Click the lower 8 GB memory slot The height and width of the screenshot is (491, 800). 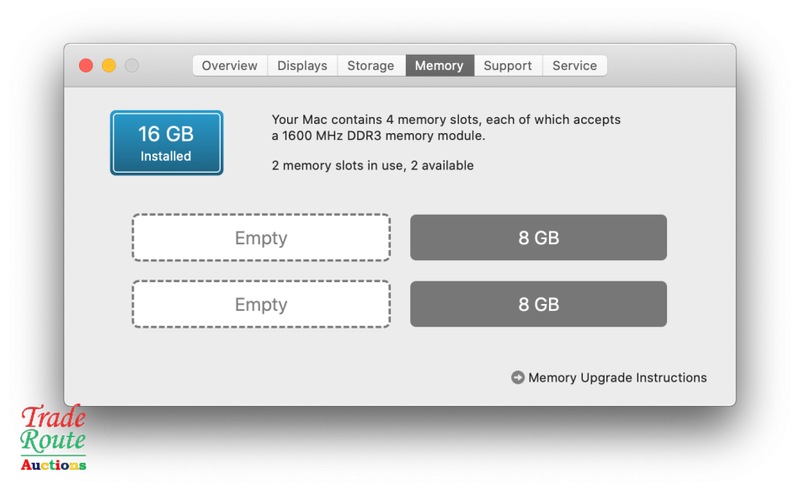pos(538,304)
